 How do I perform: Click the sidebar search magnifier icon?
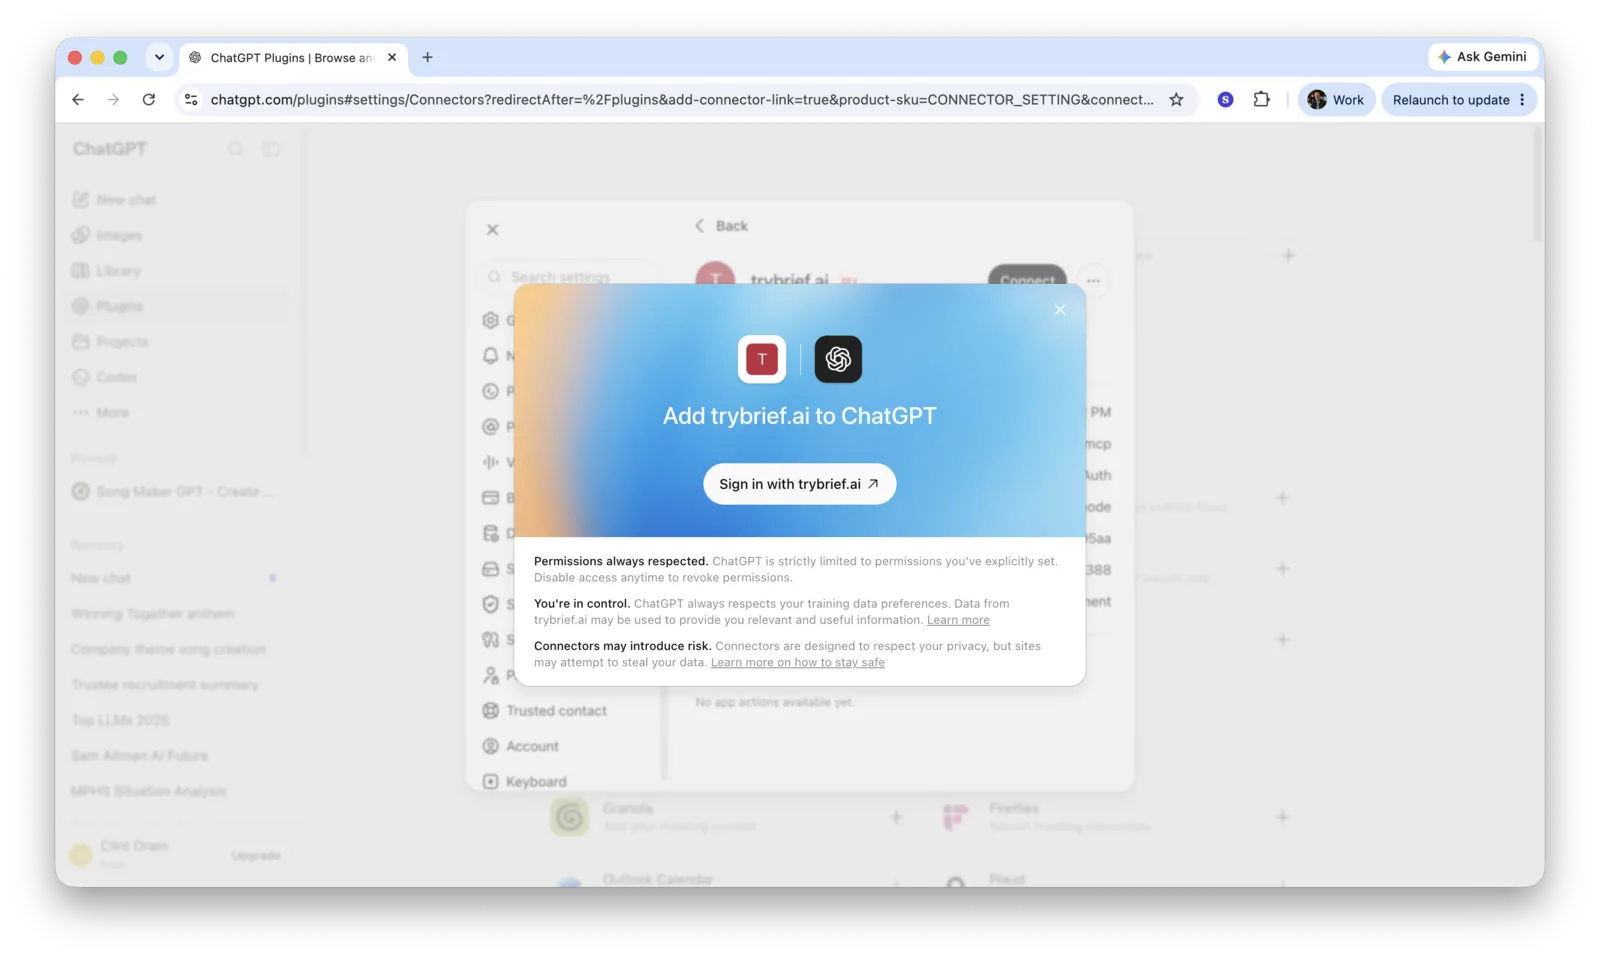coord(235,149)
